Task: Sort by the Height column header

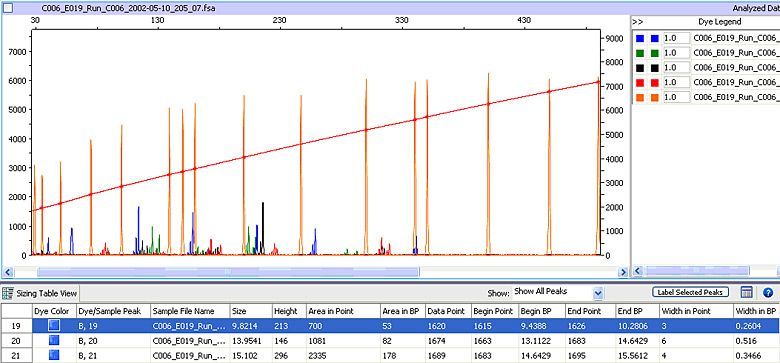Action: coord(289,311)
